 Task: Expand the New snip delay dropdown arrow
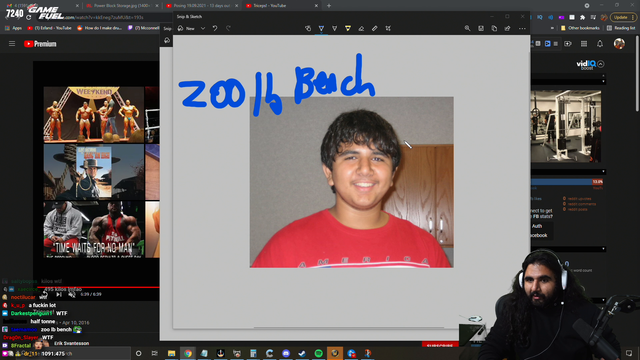tap(203, 29)
